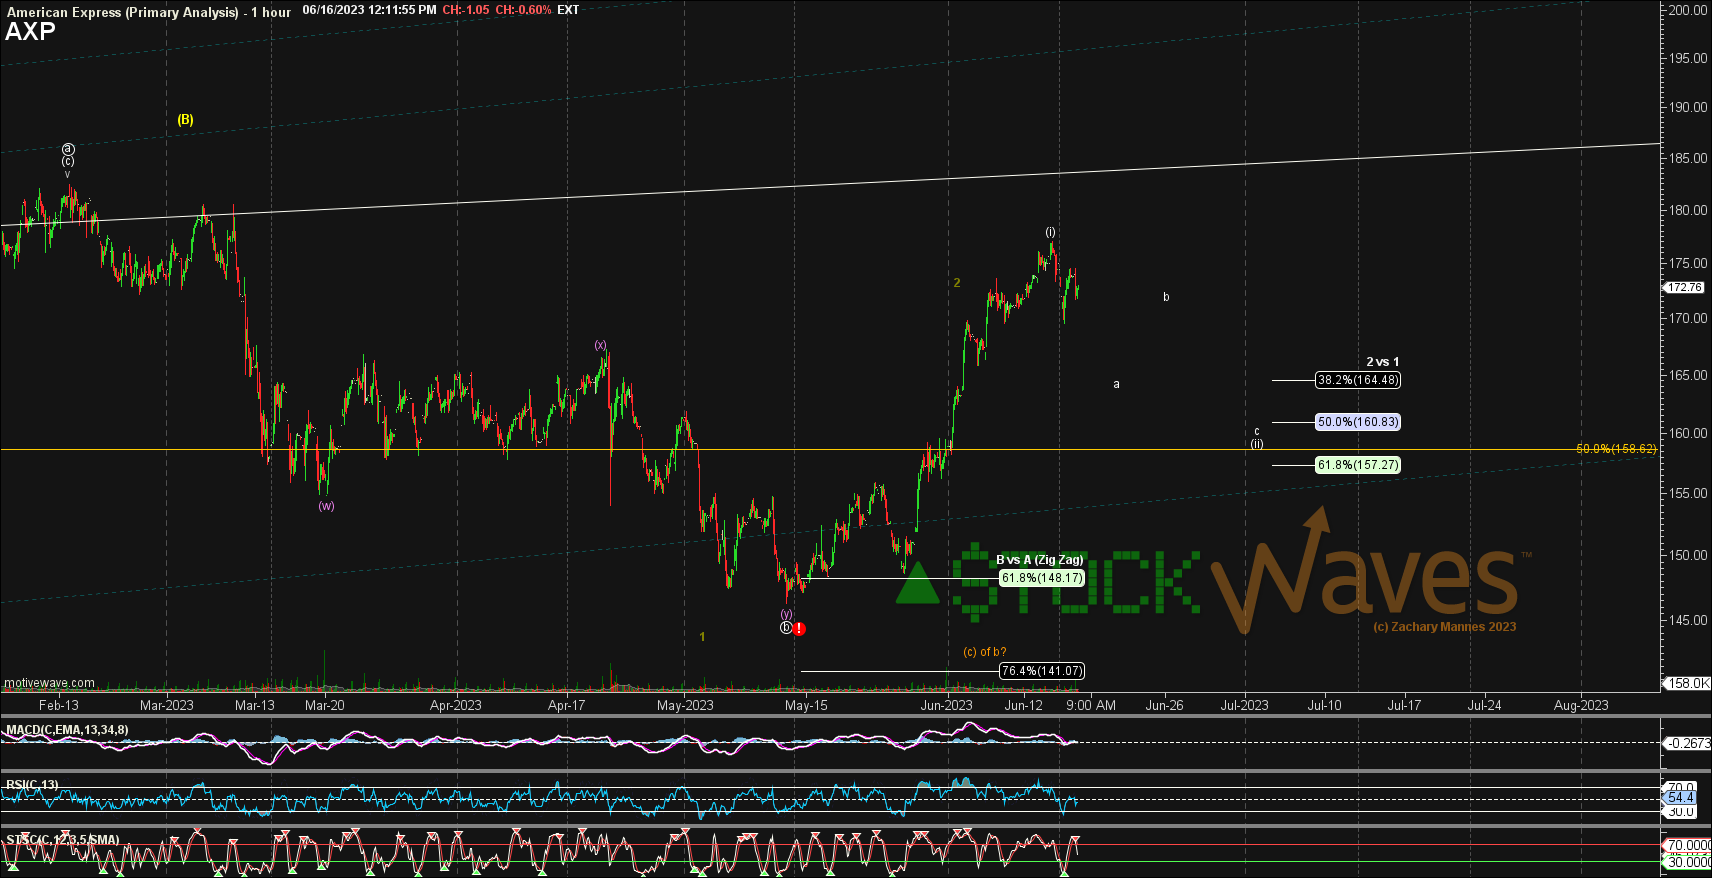Image resolution: width=1712 pixels, height=878 pixels.
Task: Select the projected b wave label
Action: point(1166,297)
